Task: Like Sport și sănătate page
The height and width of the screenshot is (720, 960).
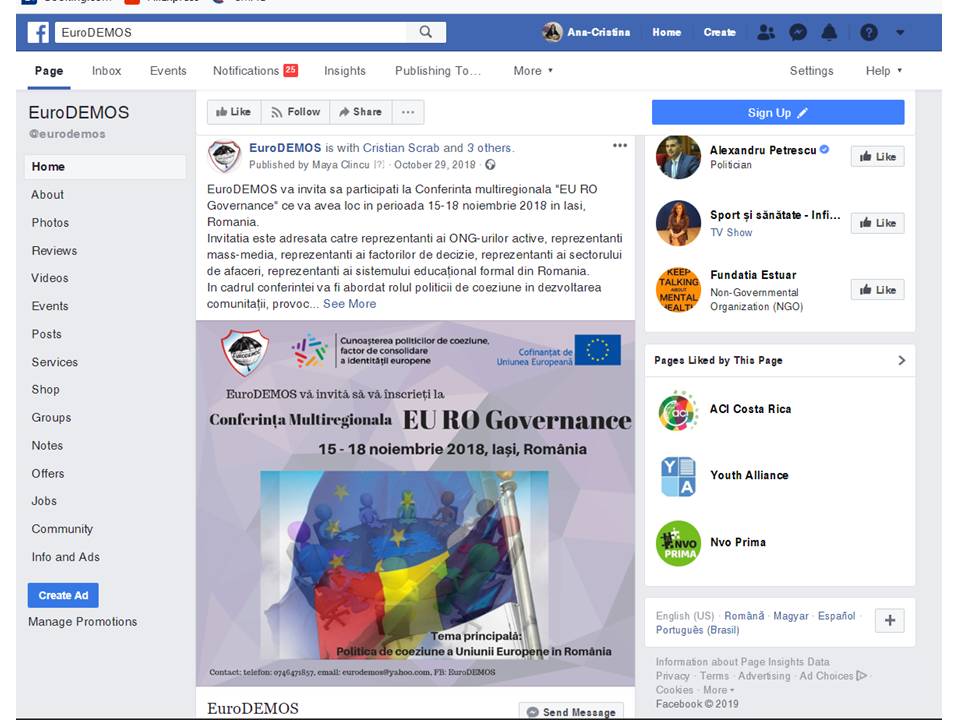Action: click(877, 223)
